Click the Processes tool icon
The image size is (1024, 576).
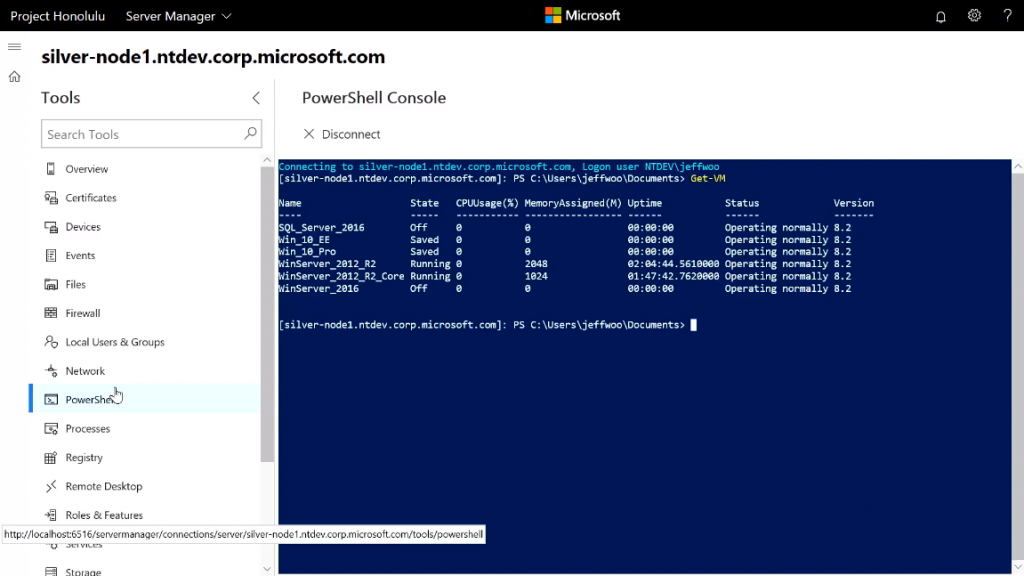51,428
